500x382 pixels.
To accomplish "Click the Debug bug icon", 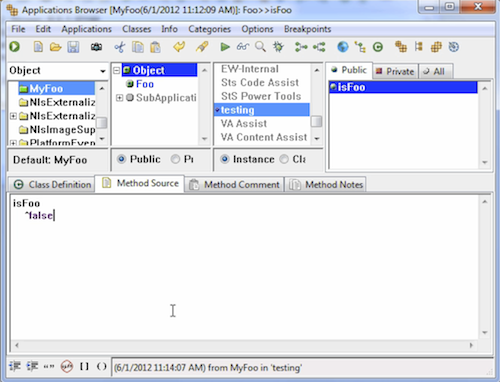I will click(x=278, y=47).
